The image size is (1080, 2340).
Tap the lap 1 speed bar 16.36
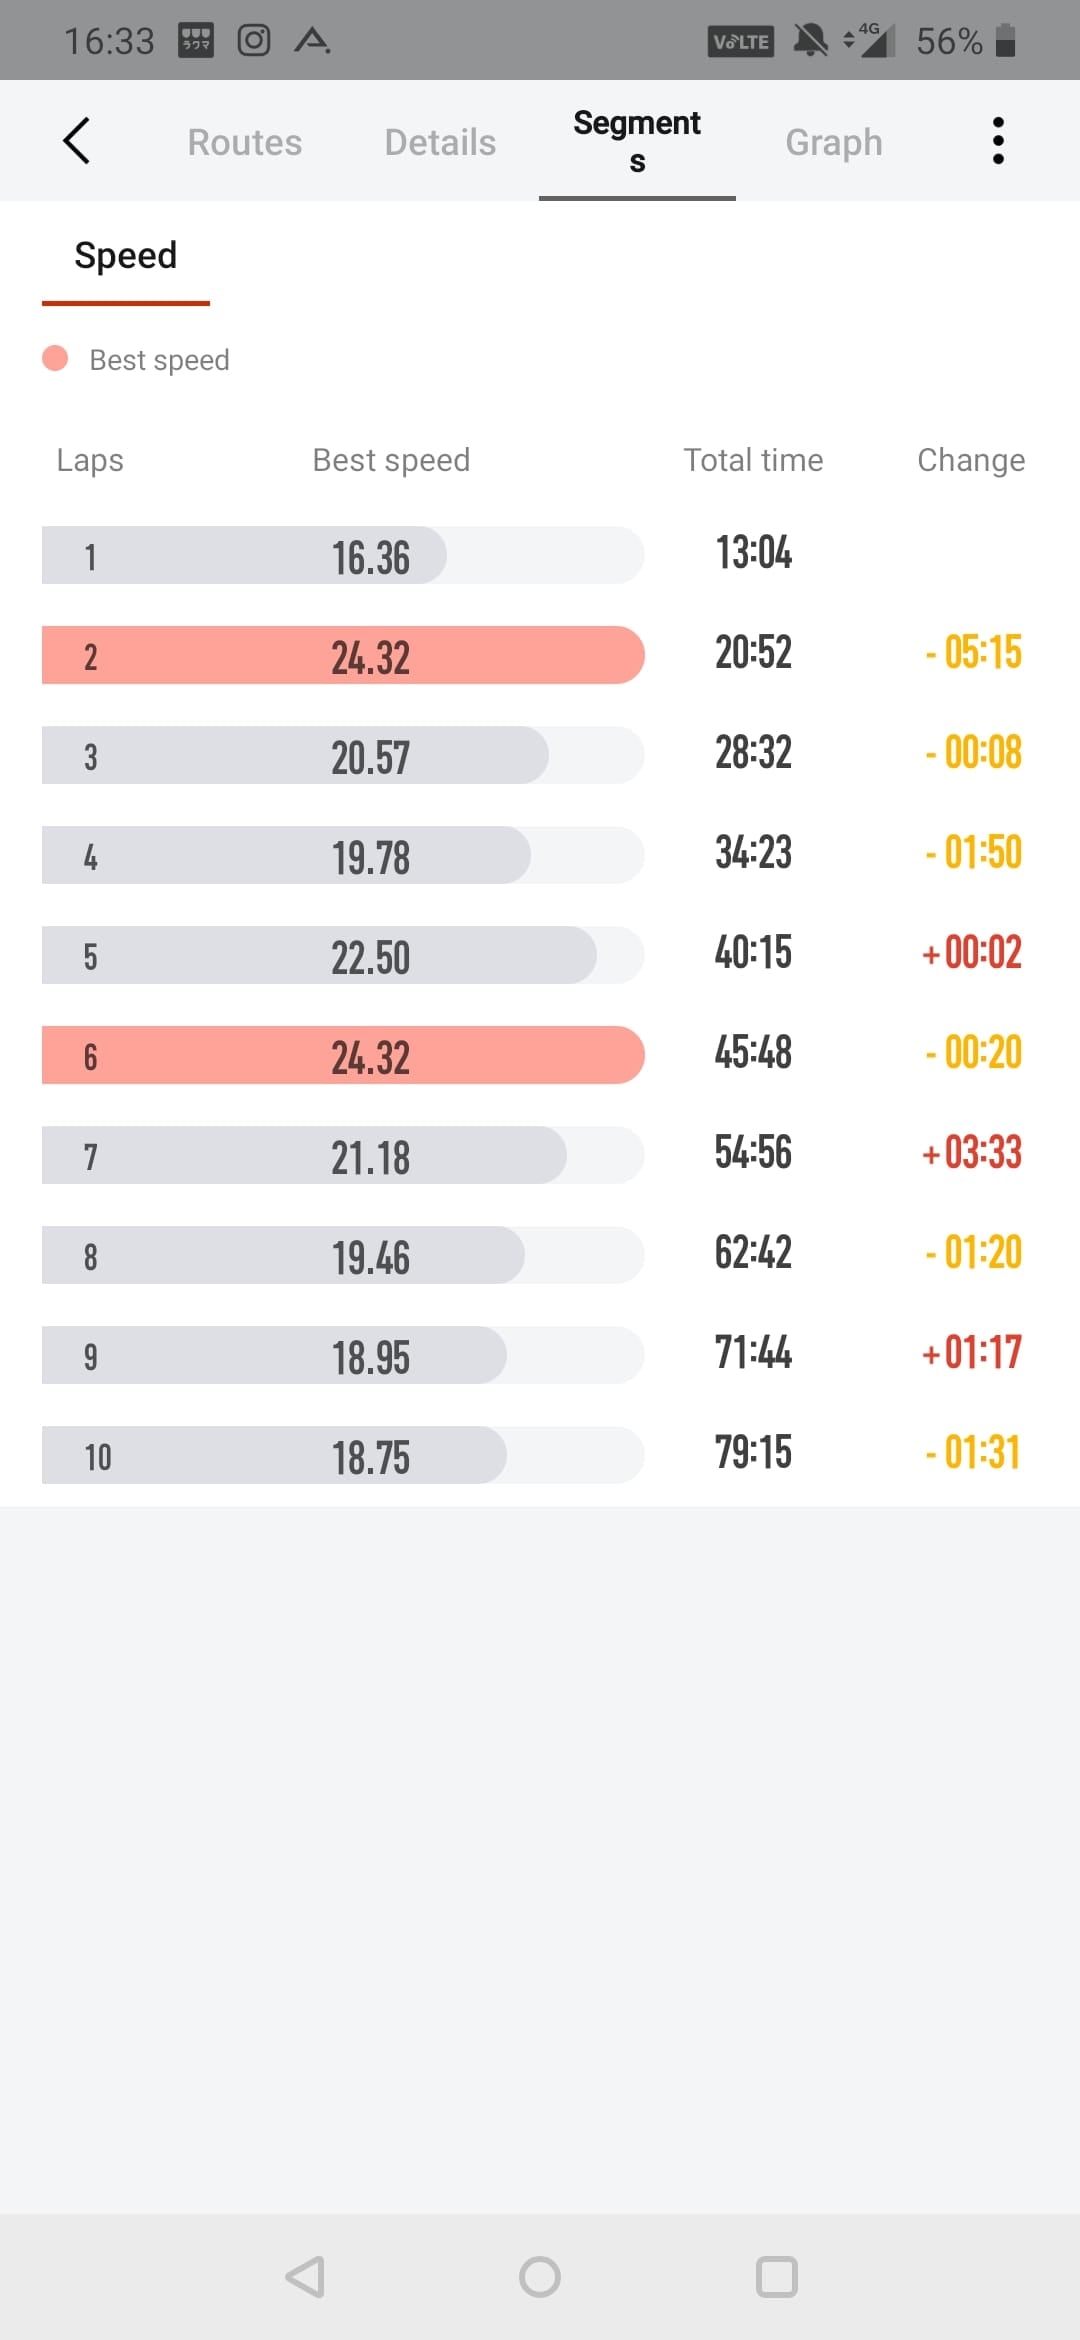(x=244, y=556)
